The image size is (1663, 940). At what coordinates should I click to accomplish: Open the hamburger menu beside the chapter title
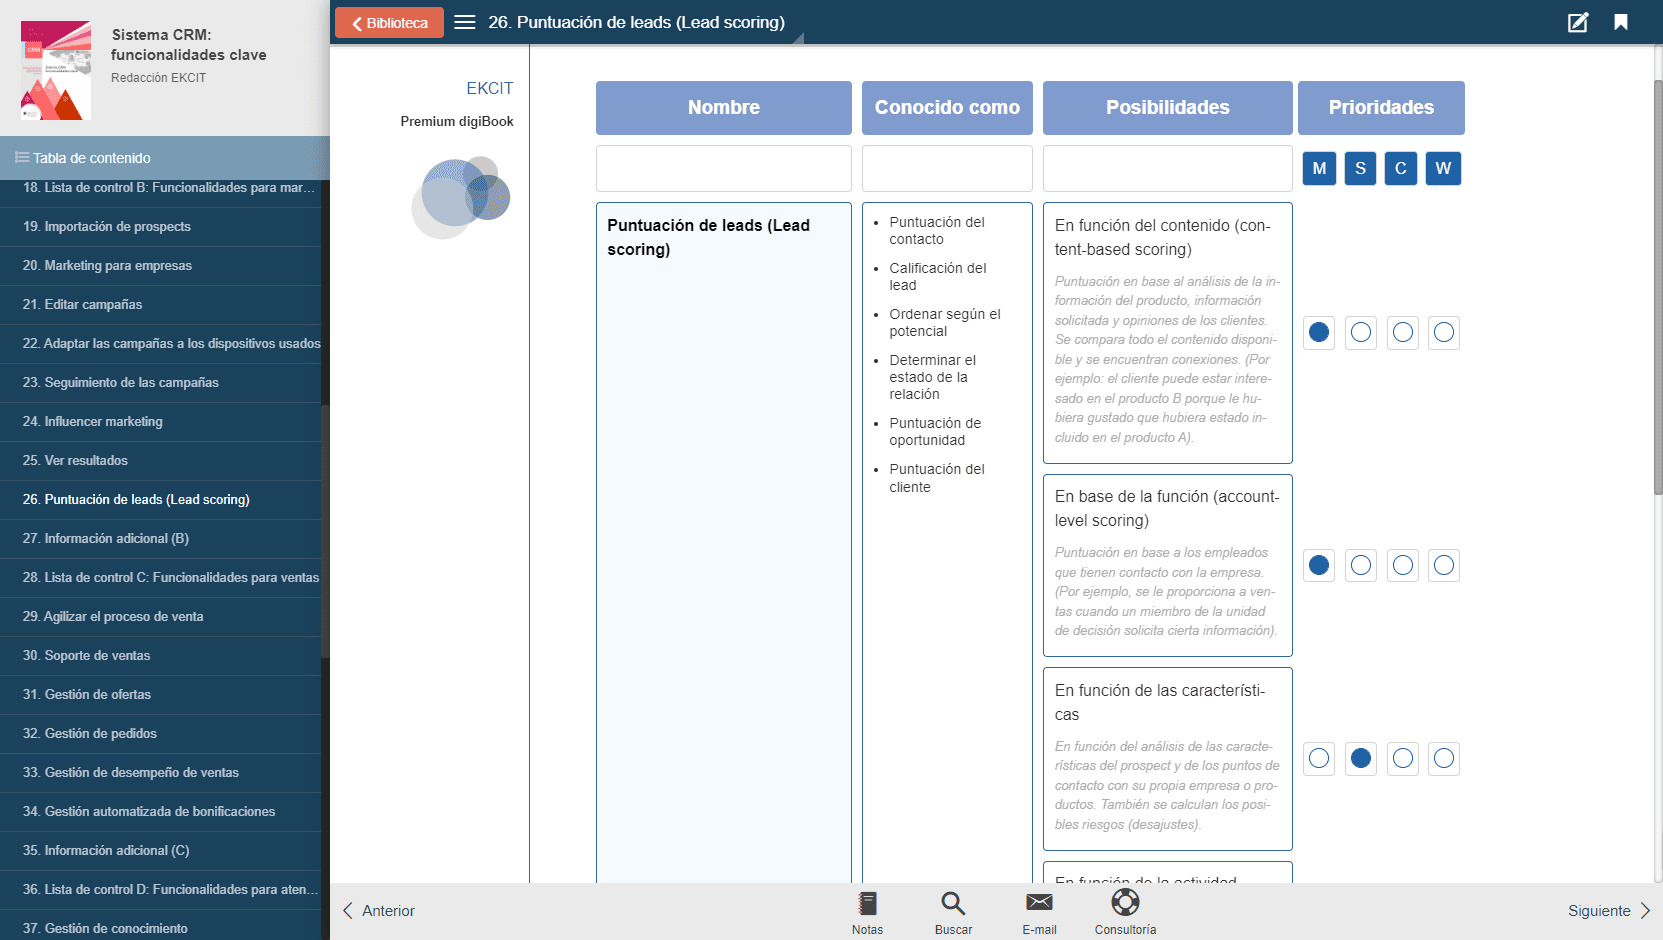click(465, 22)
